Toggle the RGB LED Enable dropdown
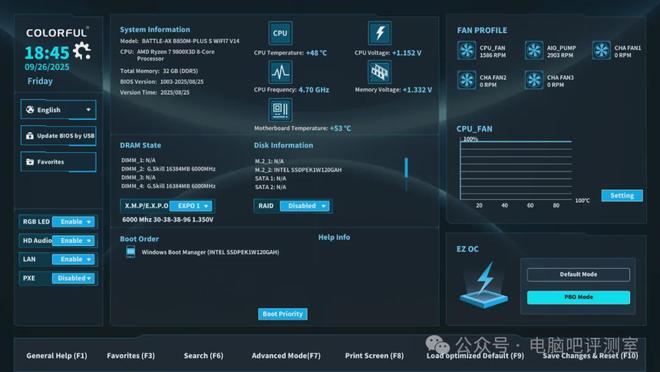The height and width of the screenshot is (372, 660). click(73, 222)
